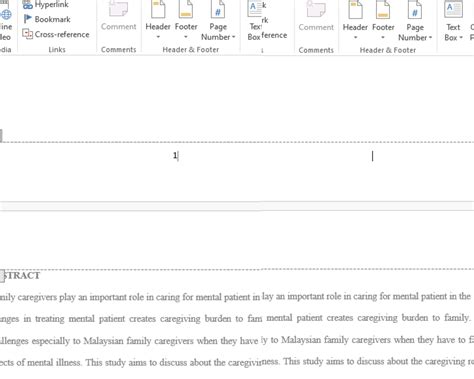474x379 pixels.
Task: Open Page Number dropdown arrow in right ribbon copy
Action: 430,38
